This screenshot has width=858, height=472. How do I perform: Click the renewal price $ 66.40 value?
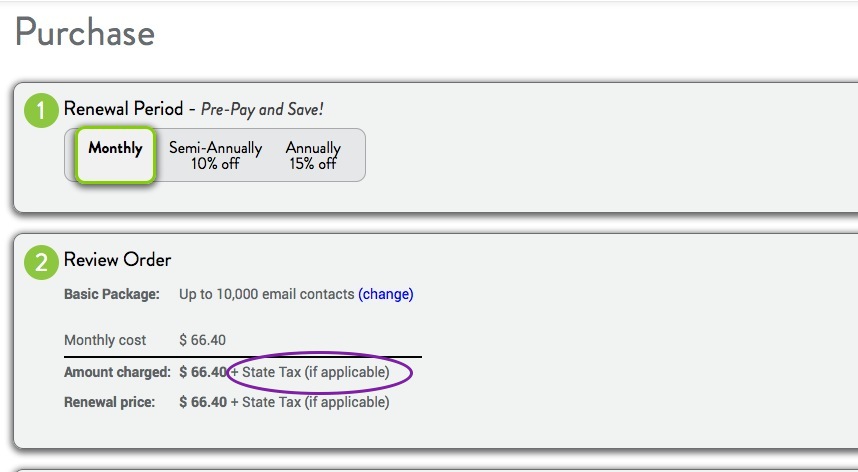pyautogui.click(x=202, y=402)
